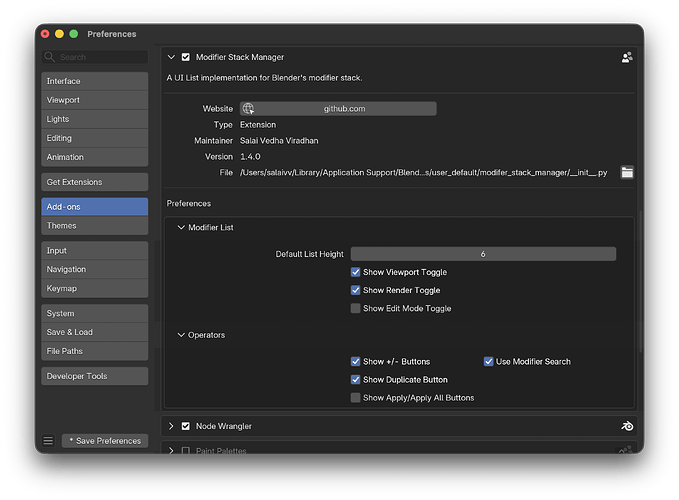The image size is (679, 500).
Task: Uncheck Show Viewport Toggle
Action: coord(355,272)
